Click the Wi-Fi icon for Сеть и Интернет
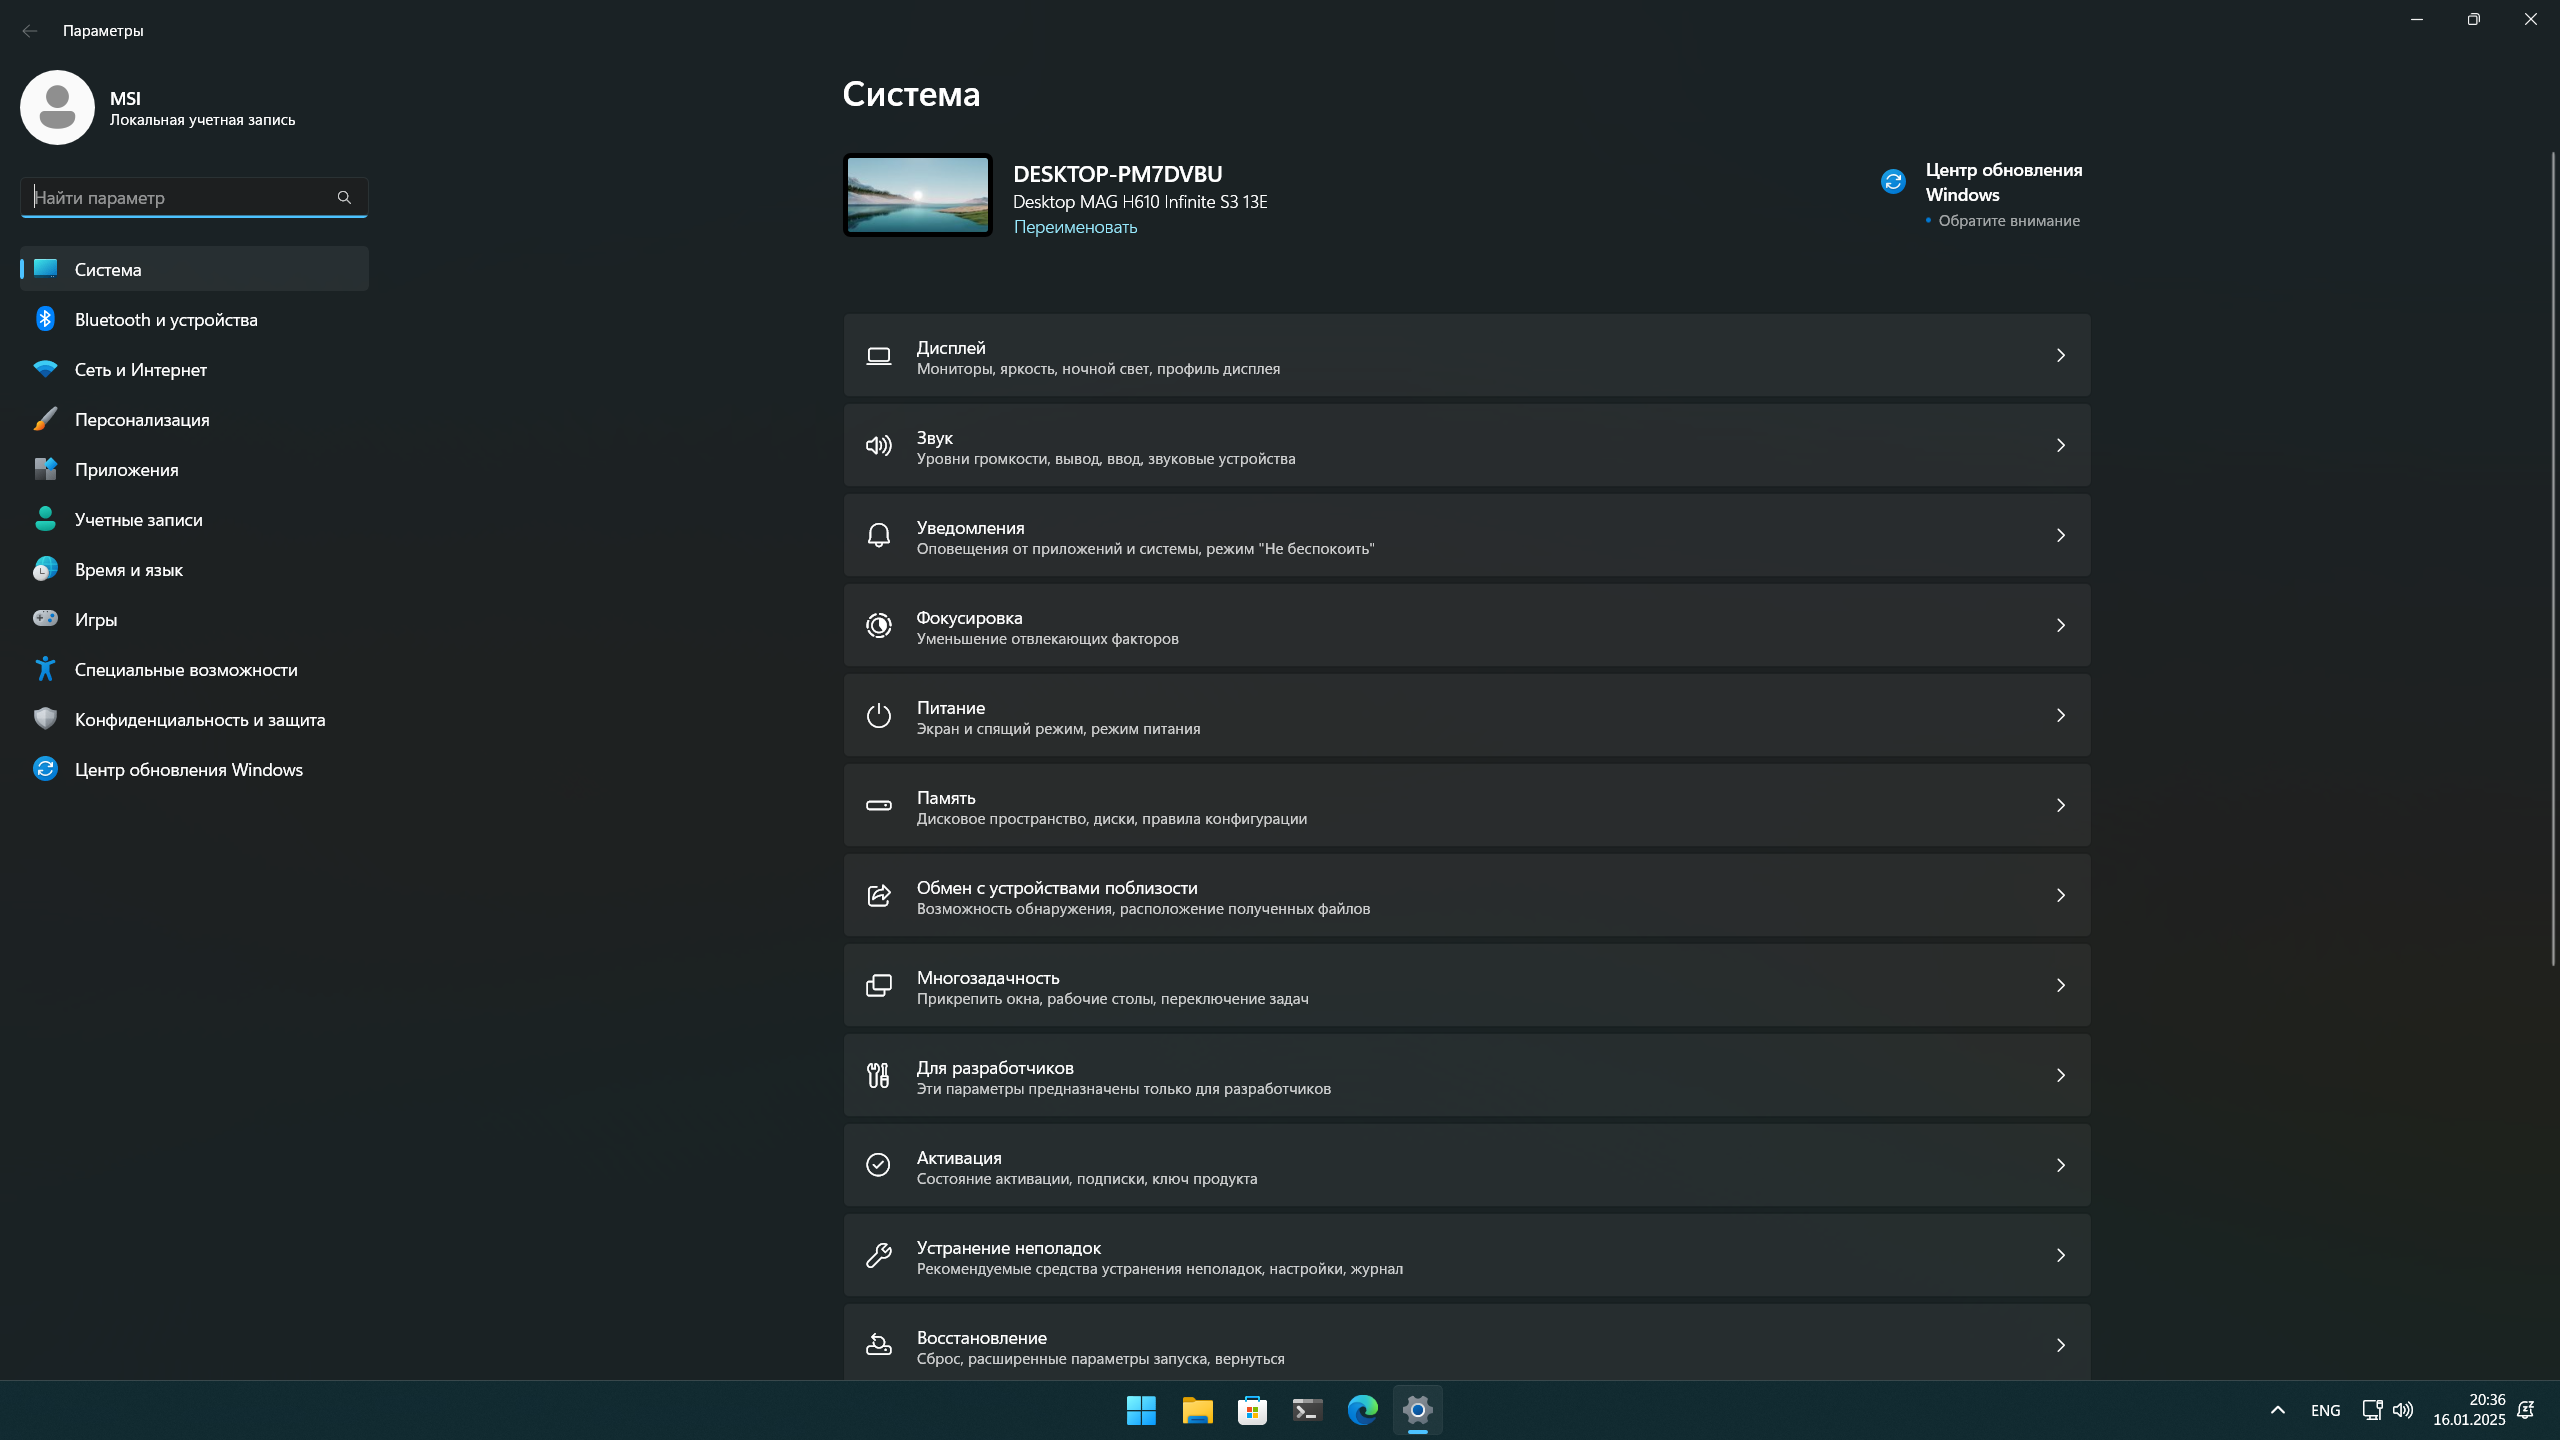 (x=45, y=369)
